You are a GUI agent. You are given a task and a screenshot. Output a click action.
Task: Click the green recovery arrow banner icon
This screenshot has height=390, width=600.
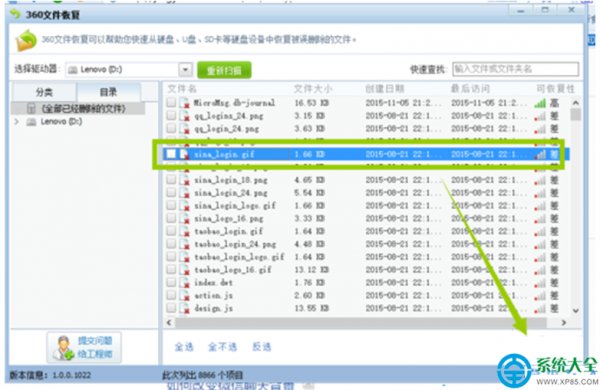[26, 40]
